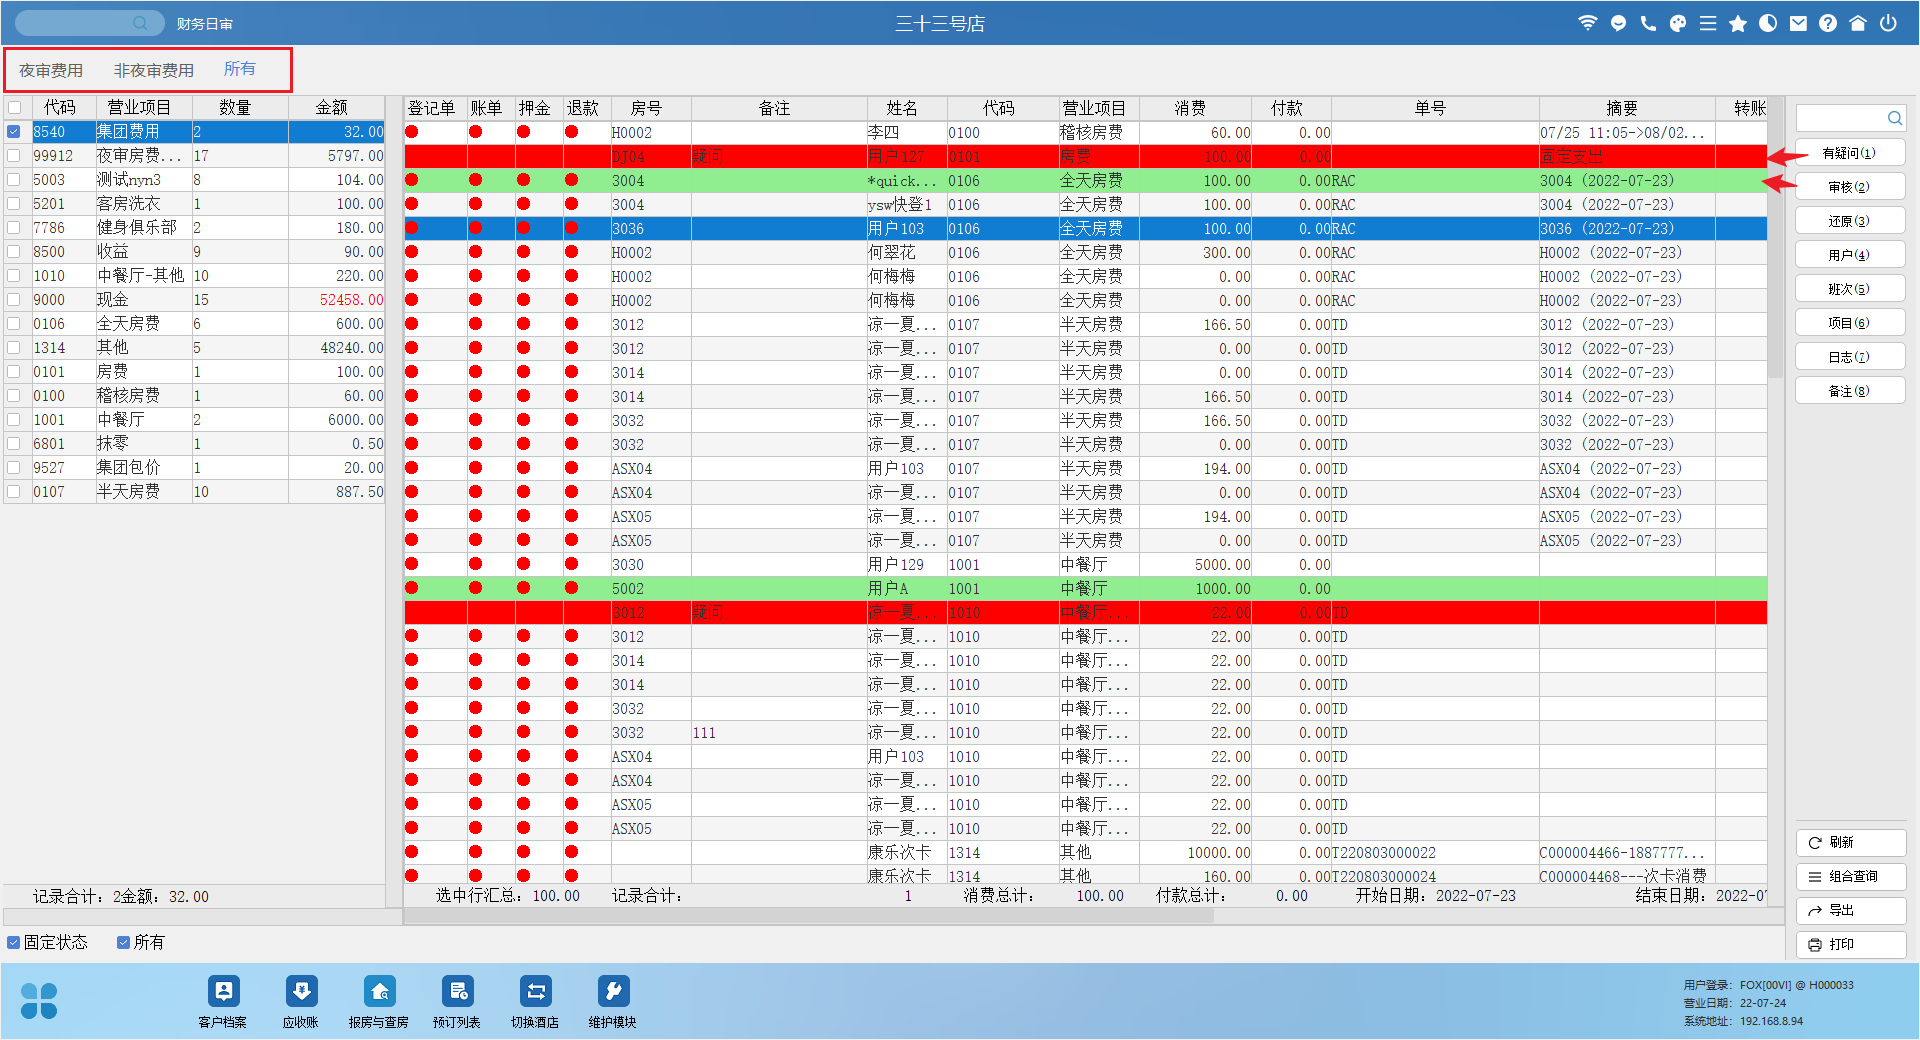Click 登记单 red dot in 李四 row
1920x1040 pixels.
[x=412, y=132]
